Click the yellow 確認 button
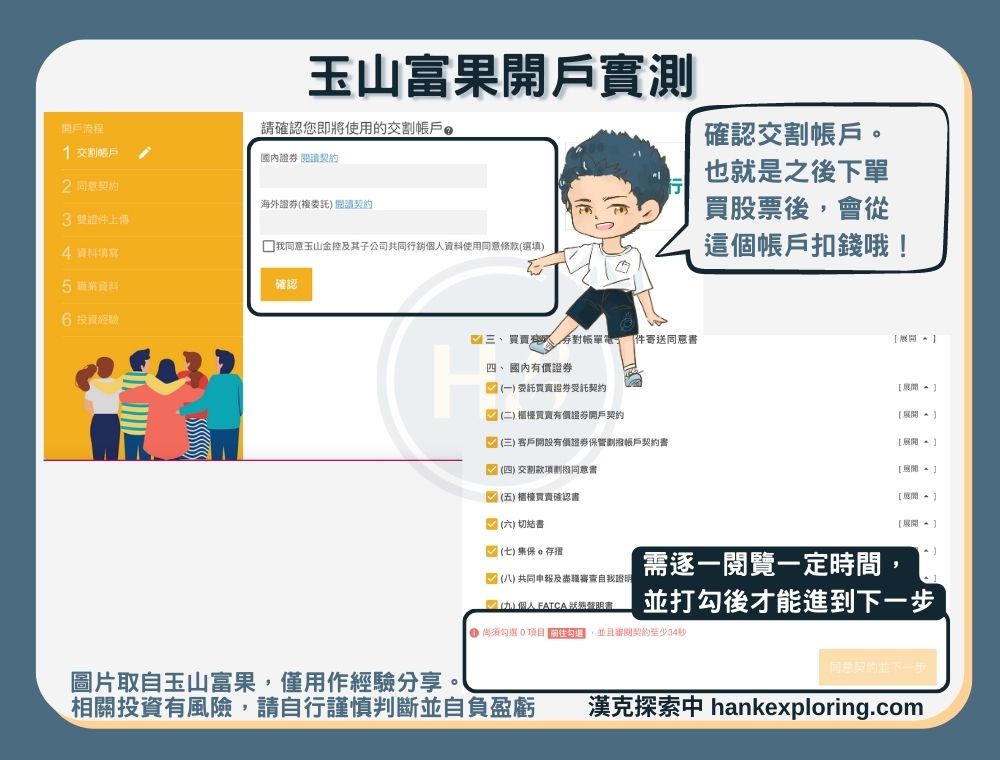1000x760 pixels. pyautogui.click(x=286, y=284)
